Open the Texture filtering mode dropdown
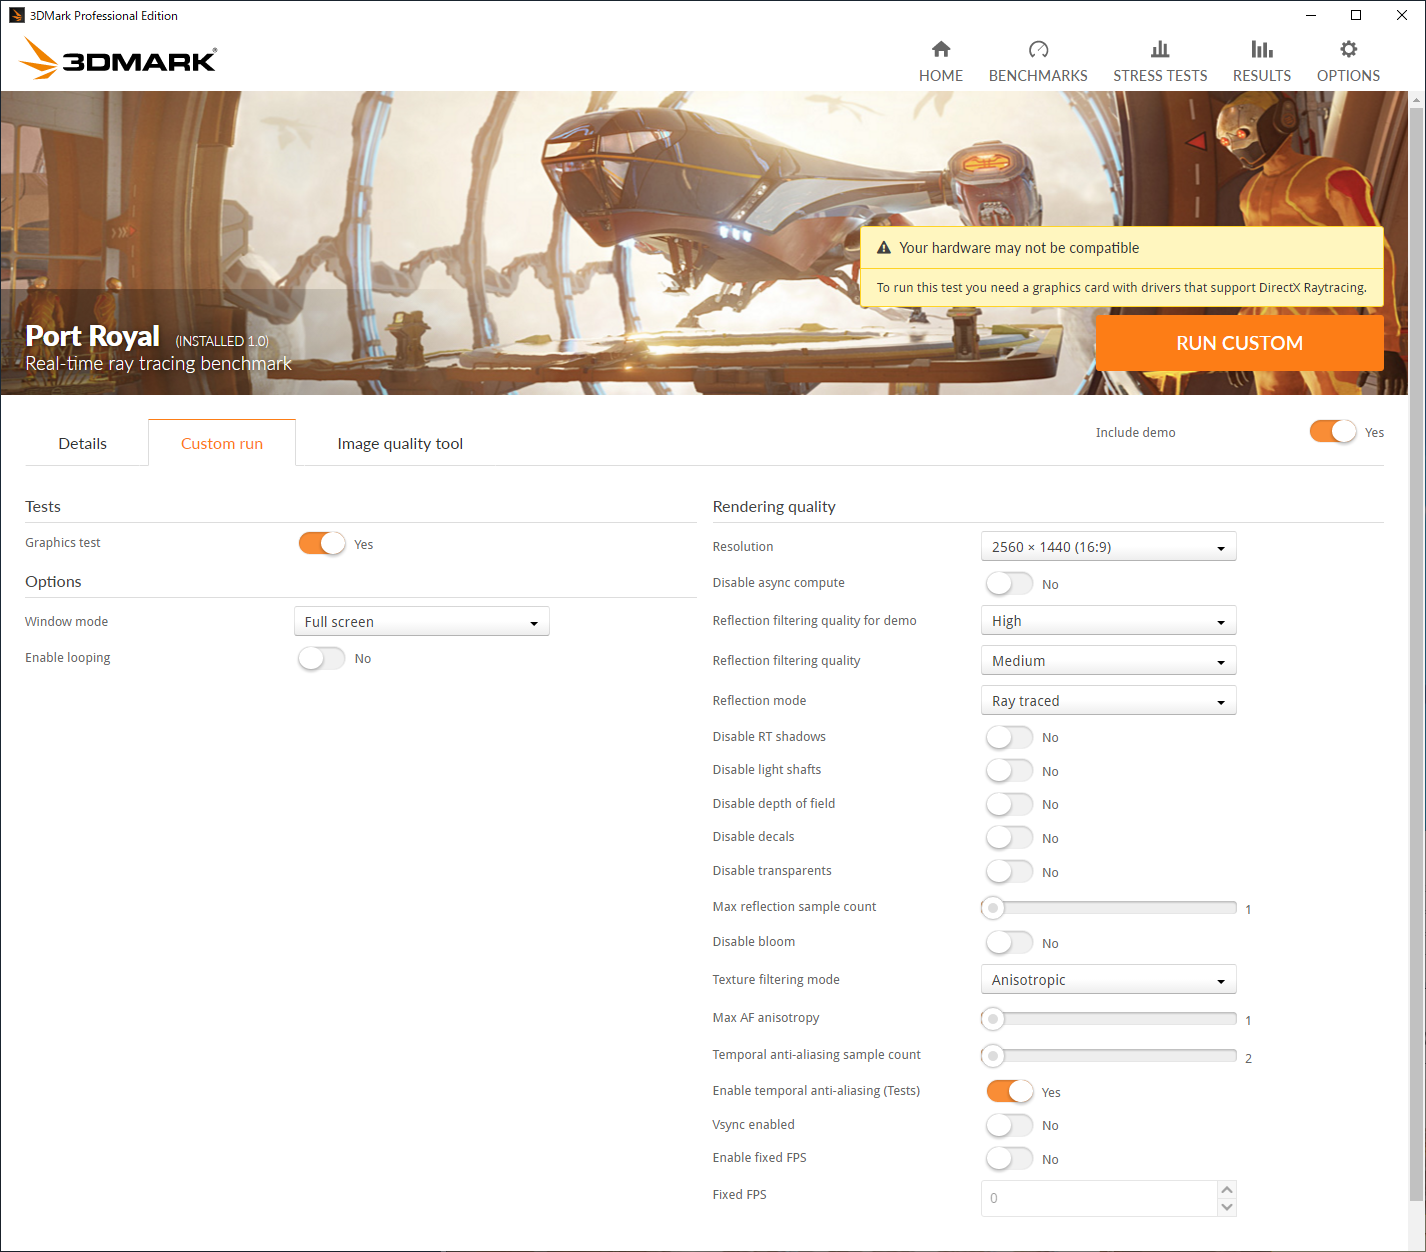Image resolution: width=1426 pixels, height=1252 pixels. (1108, 979)
